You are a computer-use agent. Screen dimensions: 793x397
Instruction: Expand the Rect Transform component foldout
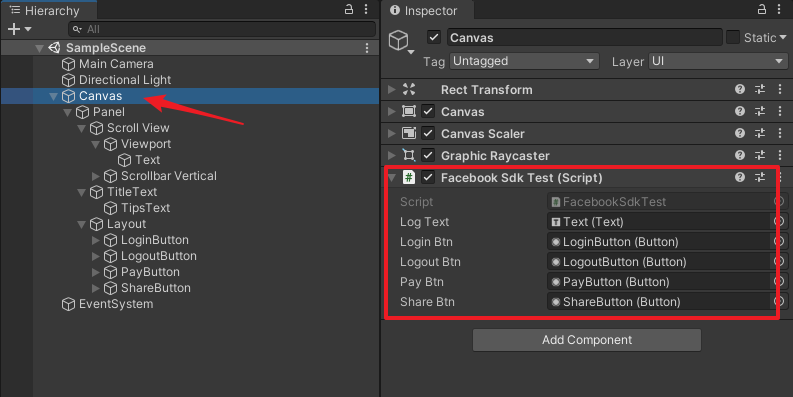391,90
